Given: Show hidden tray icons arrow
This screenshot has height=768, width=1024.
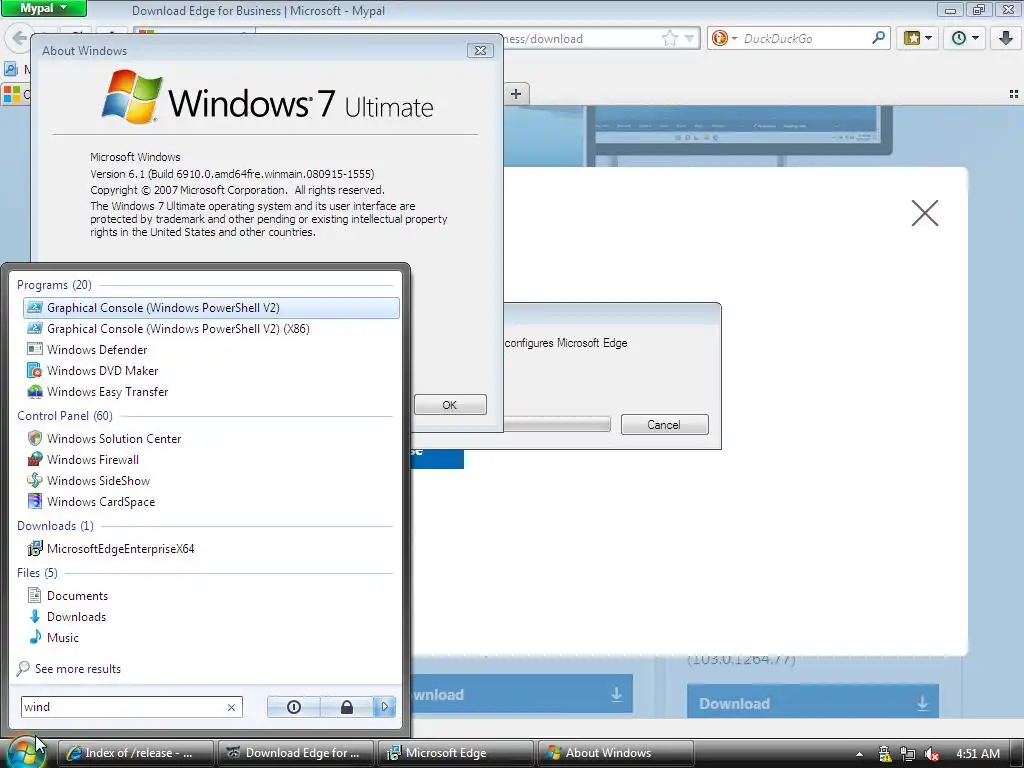Looking at the screenshot, I should [859, 754].
